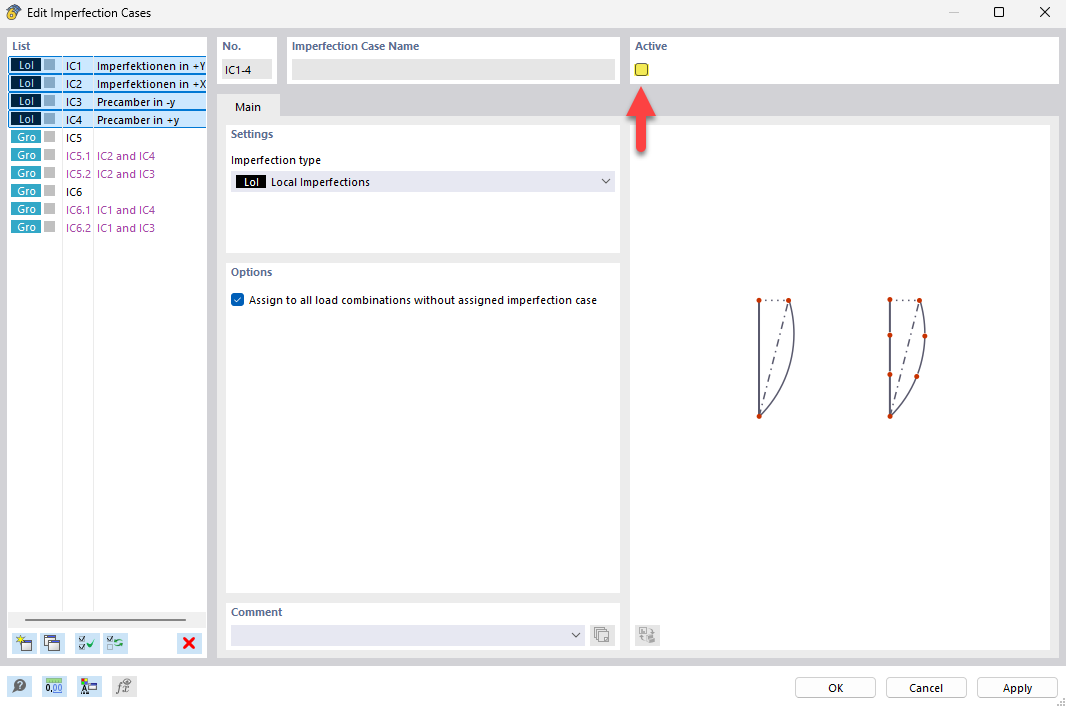
Task: Open the help button
Action: (20, 686)
